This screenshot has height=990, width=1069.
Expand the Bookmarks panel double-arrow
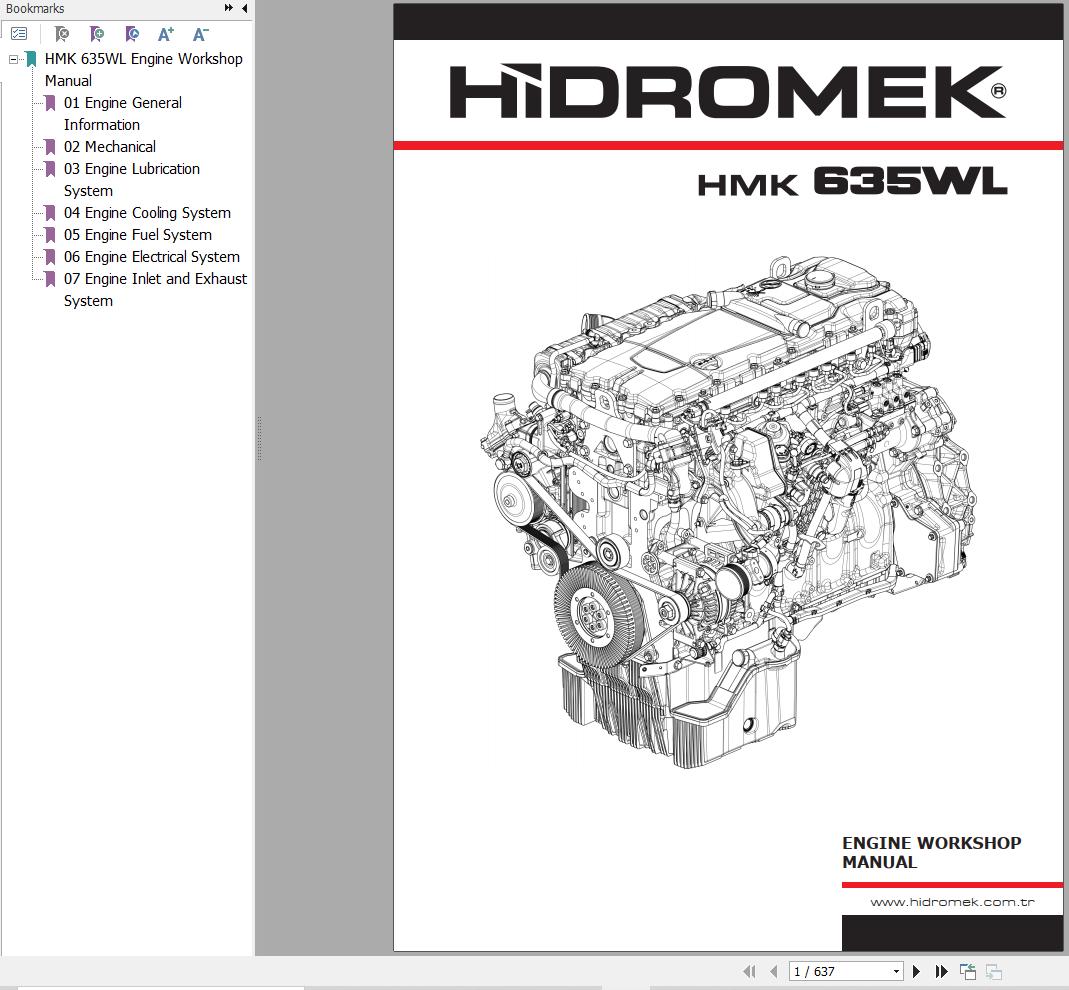coord(229,8)
